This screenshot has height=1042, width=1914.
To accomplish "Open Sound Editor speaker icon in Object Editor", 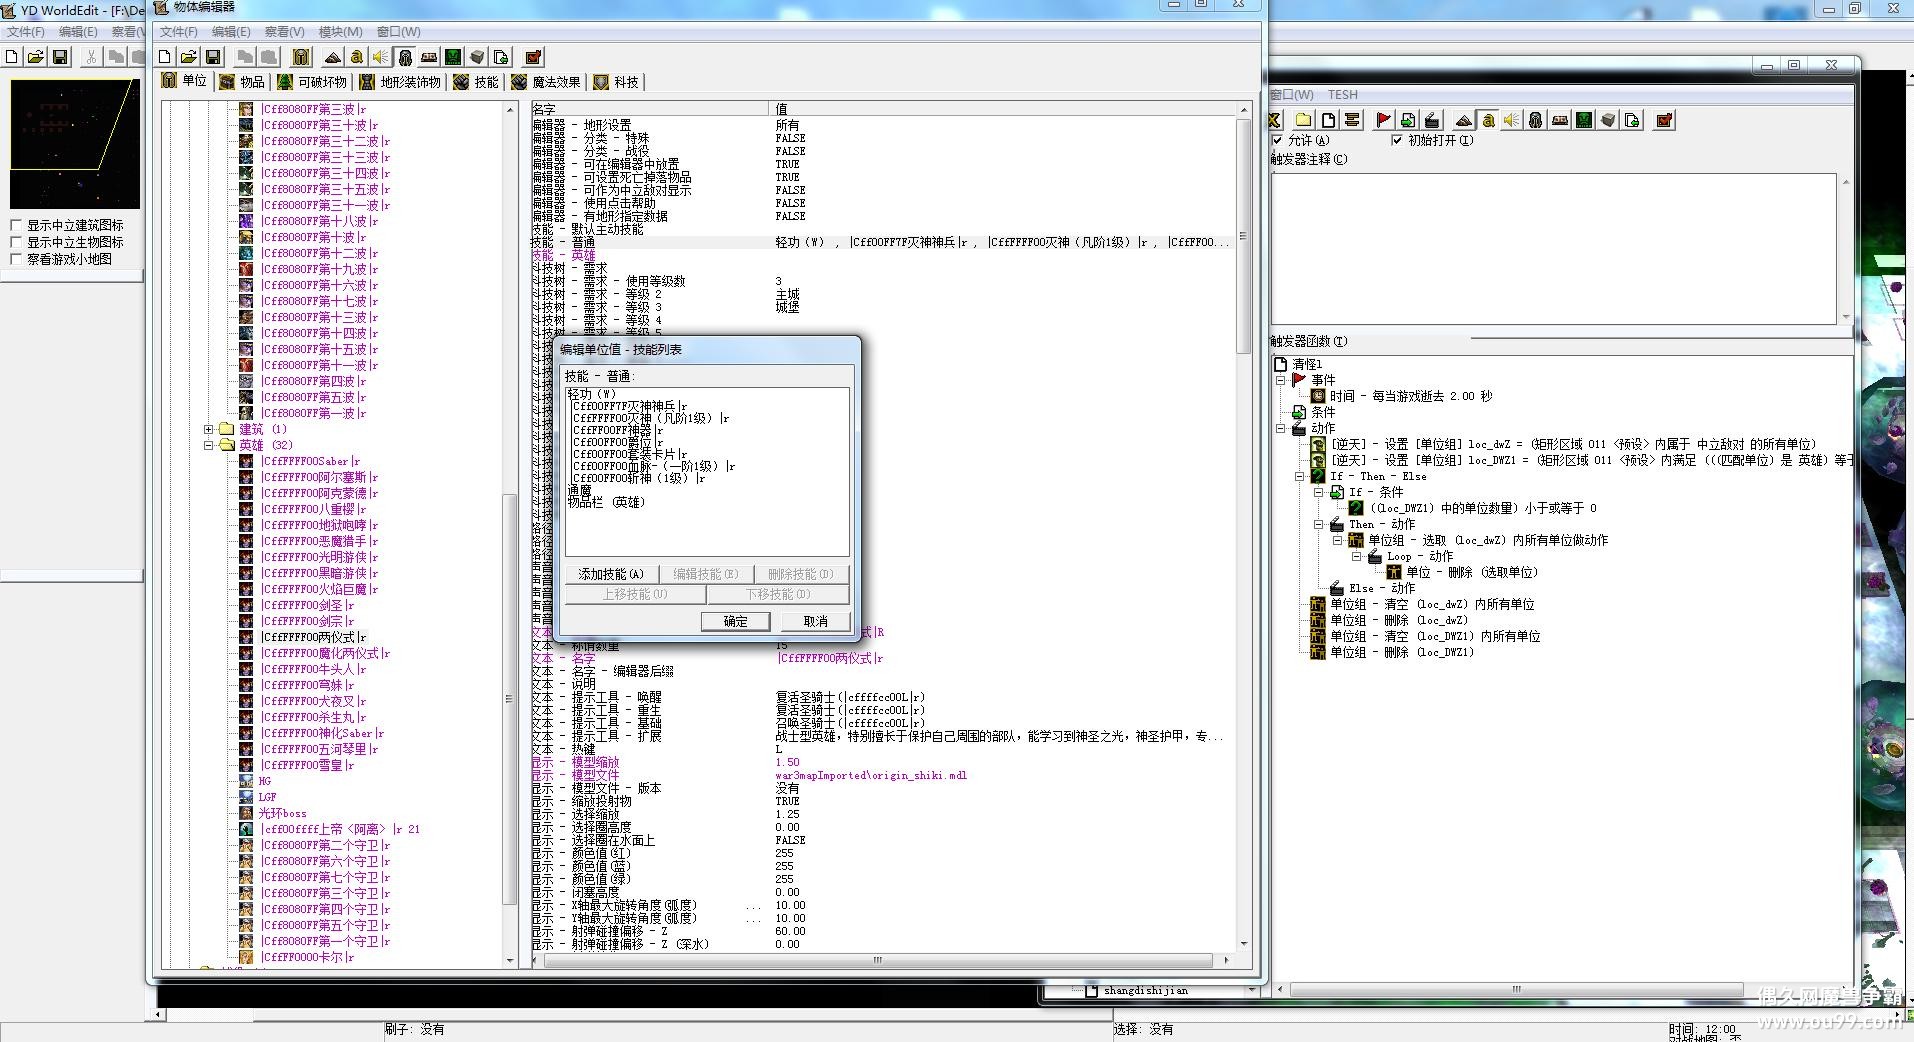I will point(381,57).
